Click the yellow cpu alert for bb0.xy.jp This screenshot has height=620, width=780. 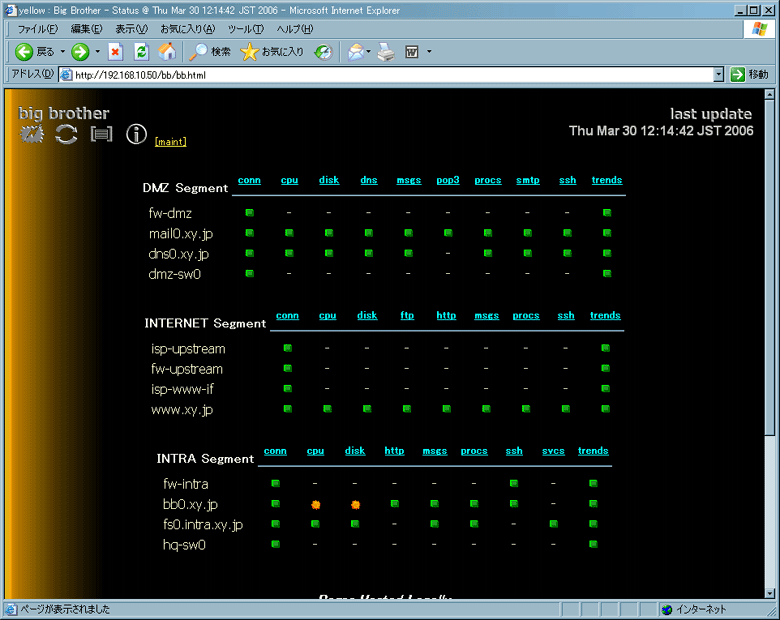(x=315, y=505)
